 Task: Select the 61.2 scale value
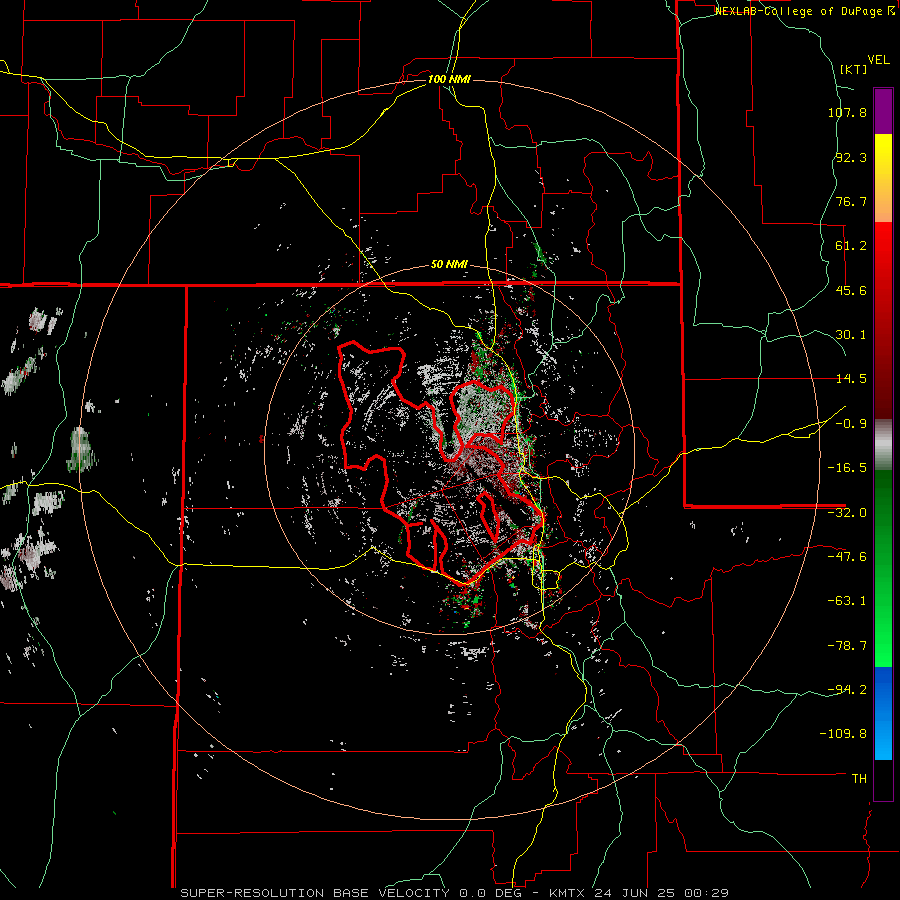[x=851, y=246]
